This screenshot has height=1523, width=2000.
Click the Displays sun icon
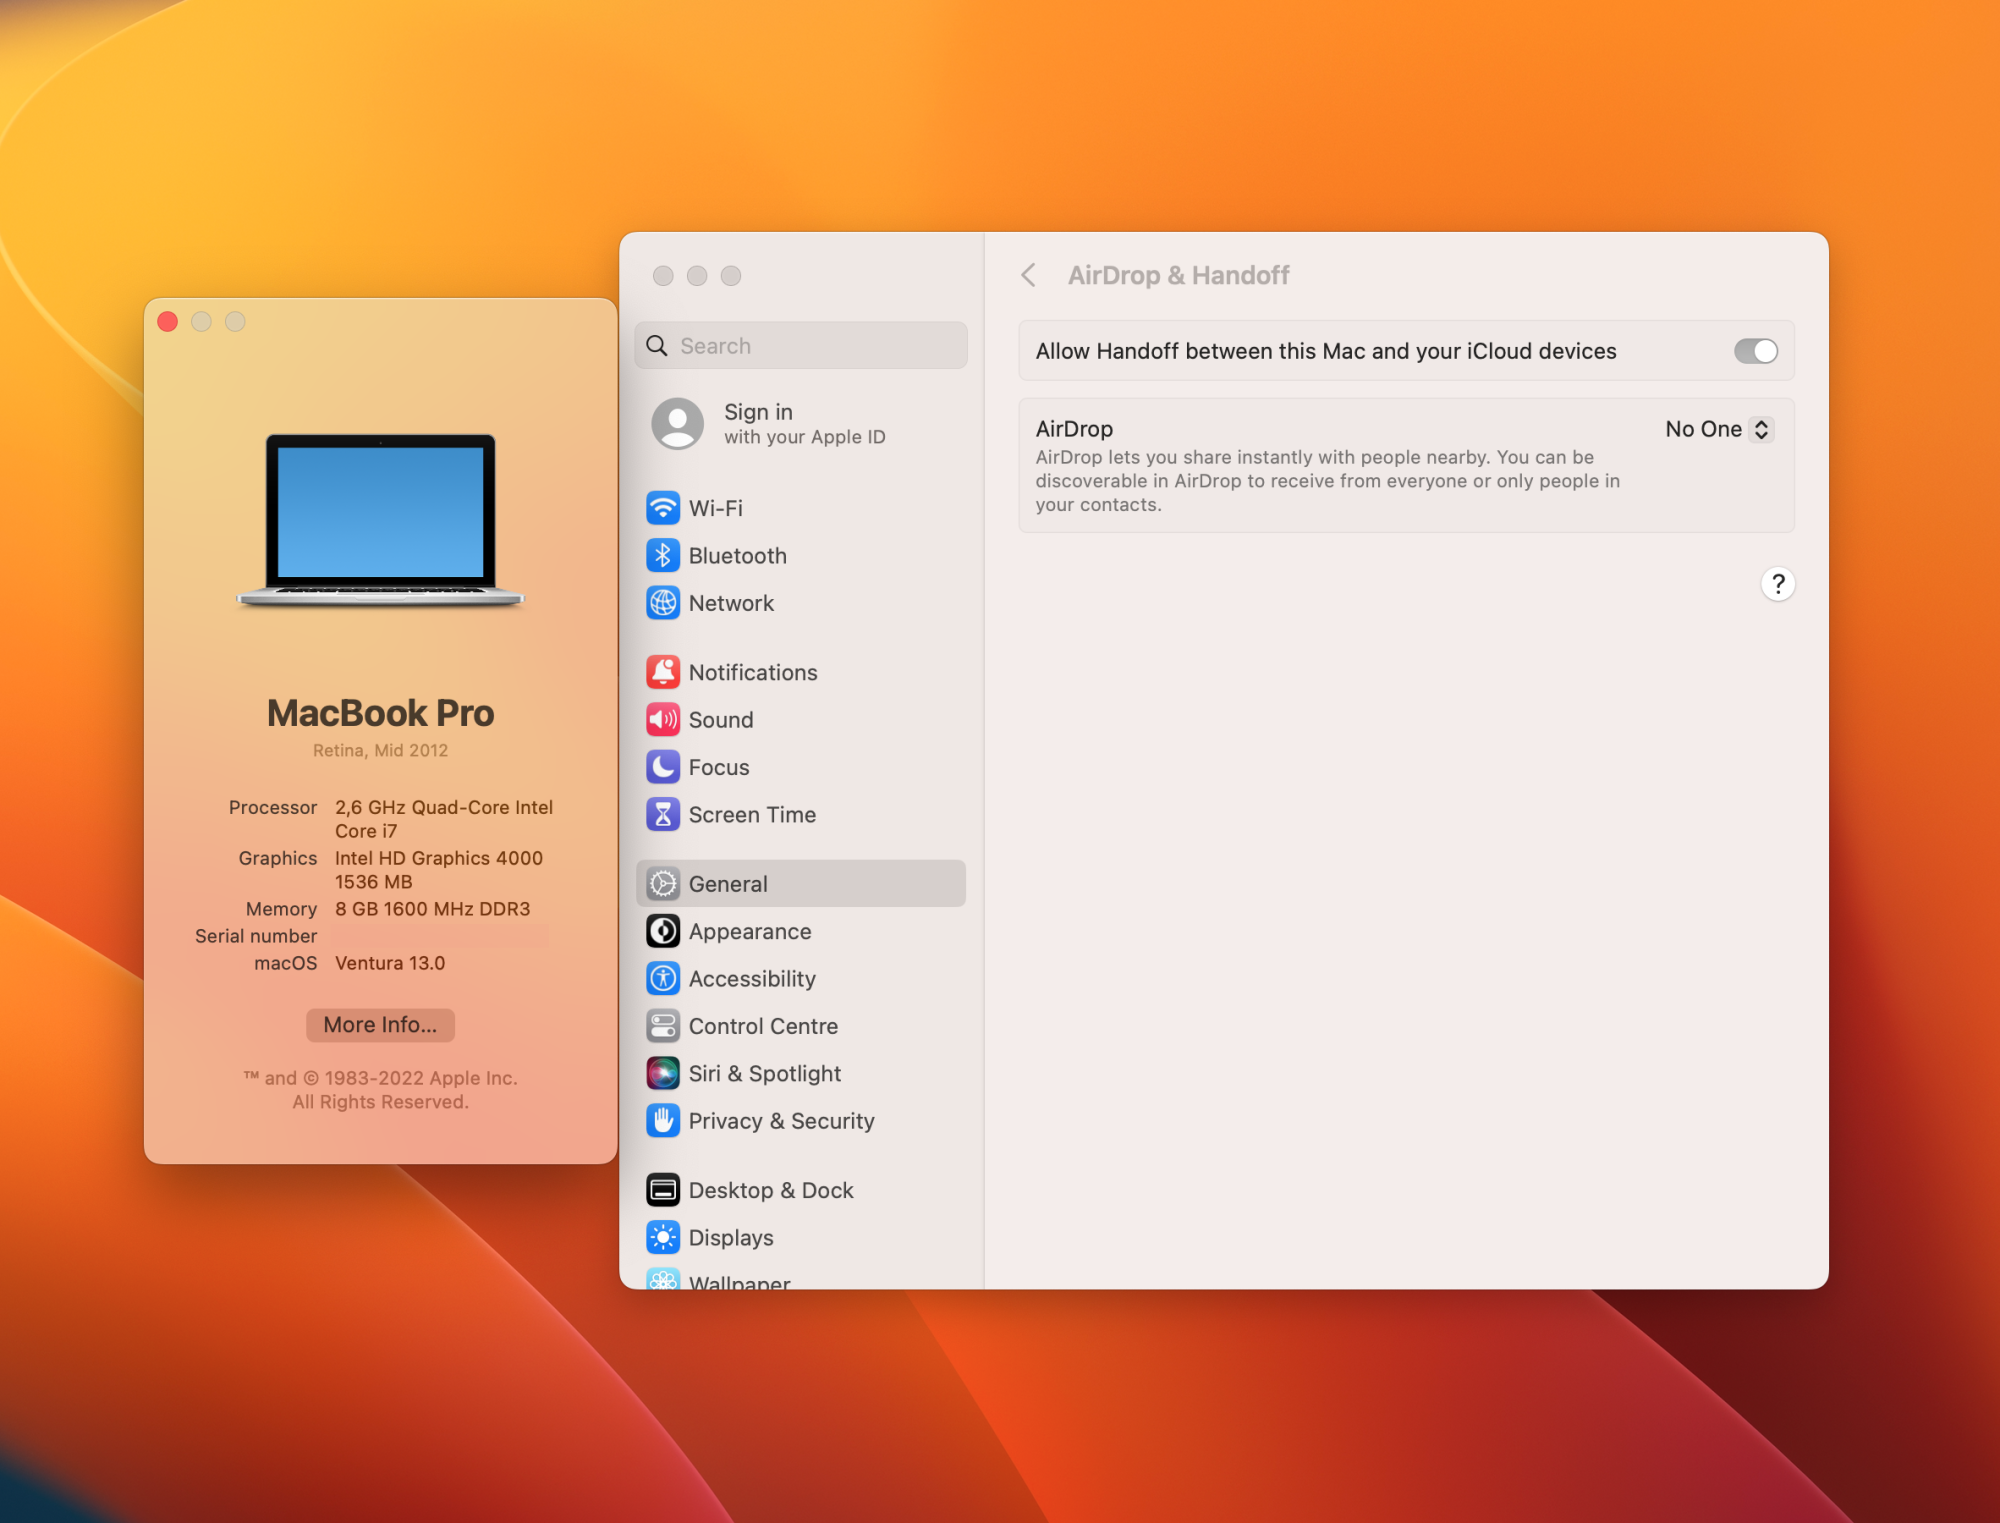(663, 1237)
